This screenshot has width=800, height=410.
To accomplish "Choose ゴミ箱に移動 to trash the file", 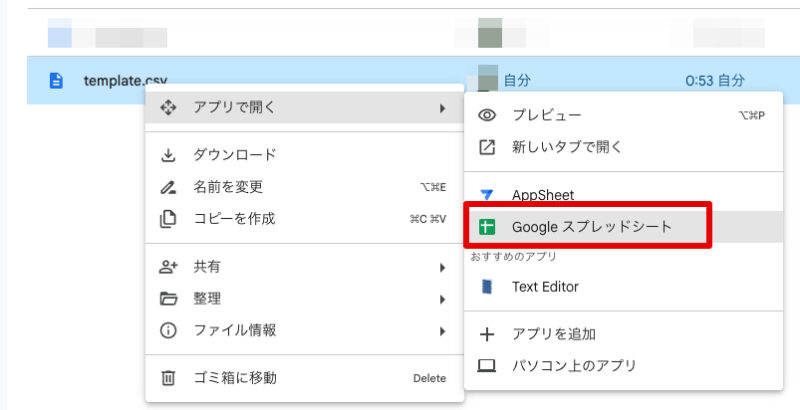I will point(305,378).
